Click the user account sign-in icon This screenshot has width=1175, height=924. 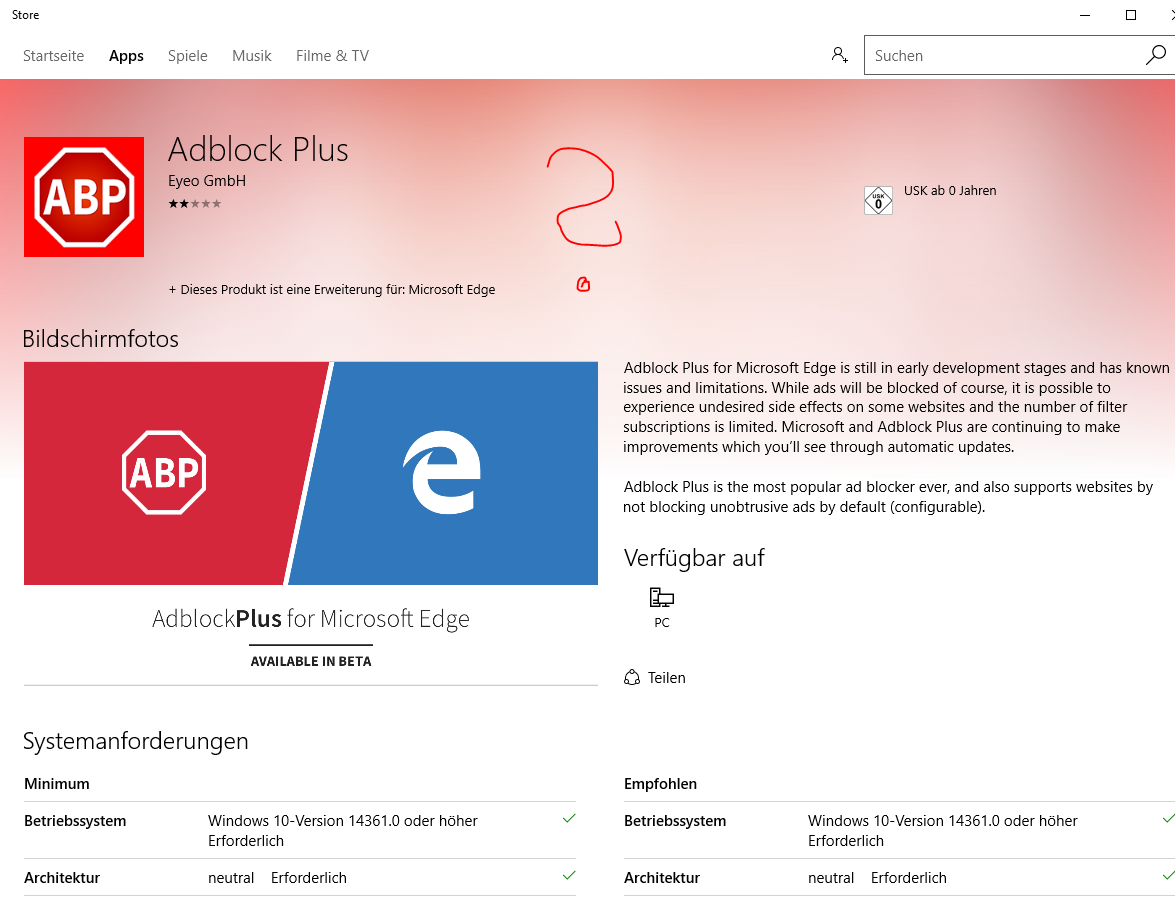pyautogui.click(x=839, y=55)
